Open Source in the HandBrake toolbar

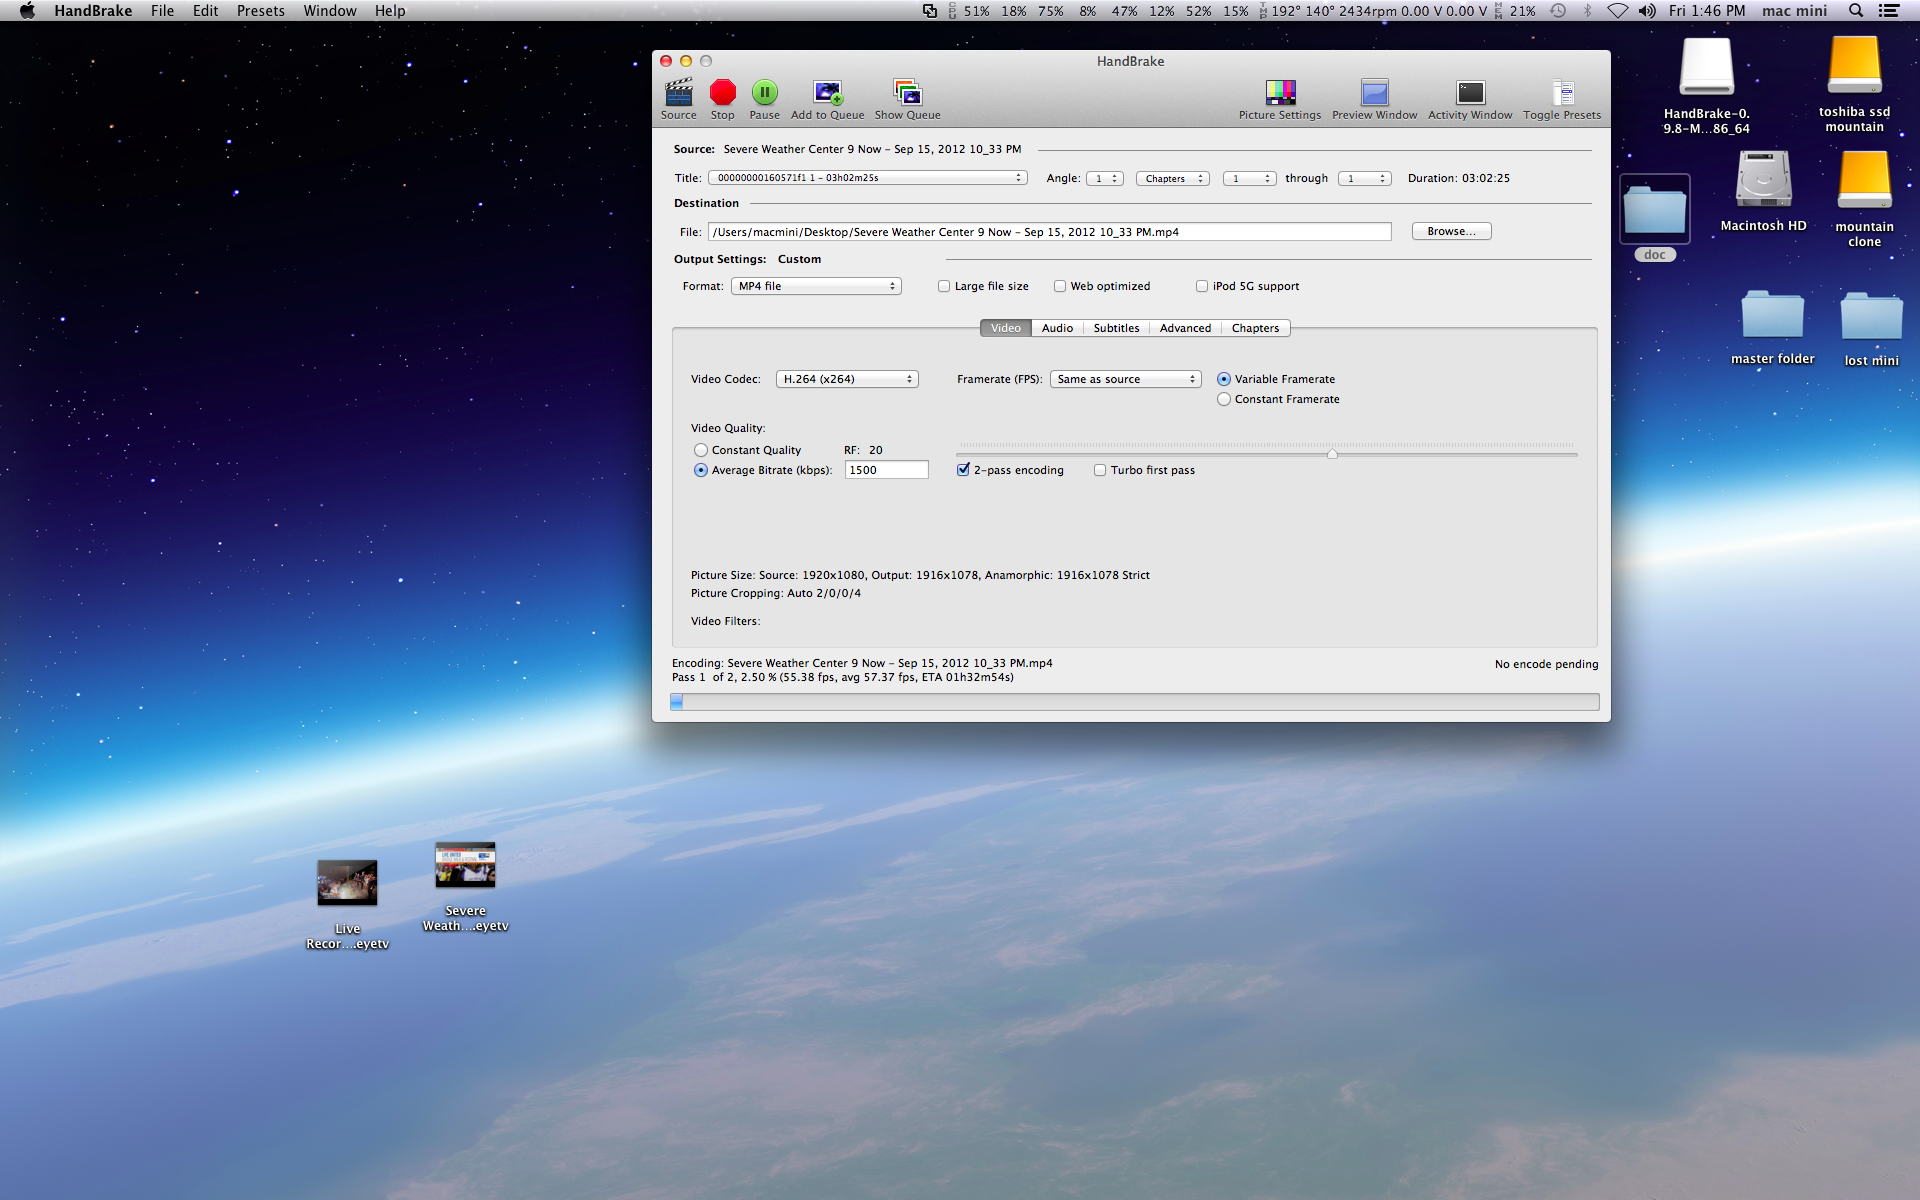(678, 99)
